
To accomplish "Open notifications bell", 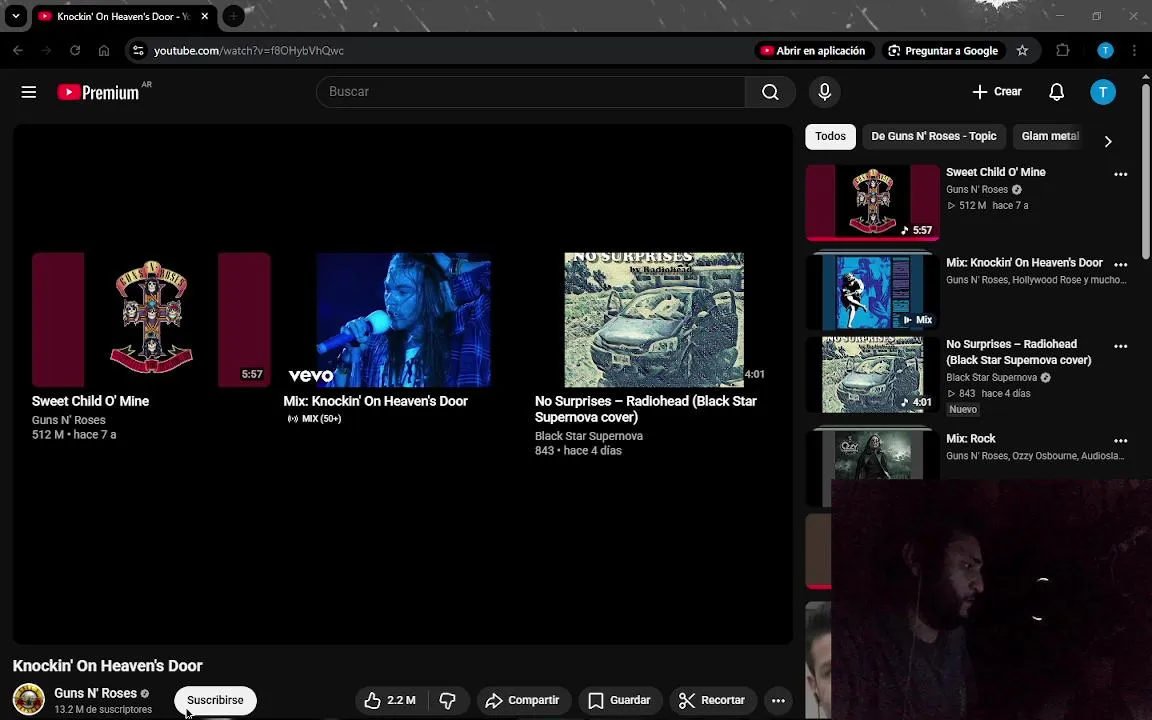I will click(1056, 92).
